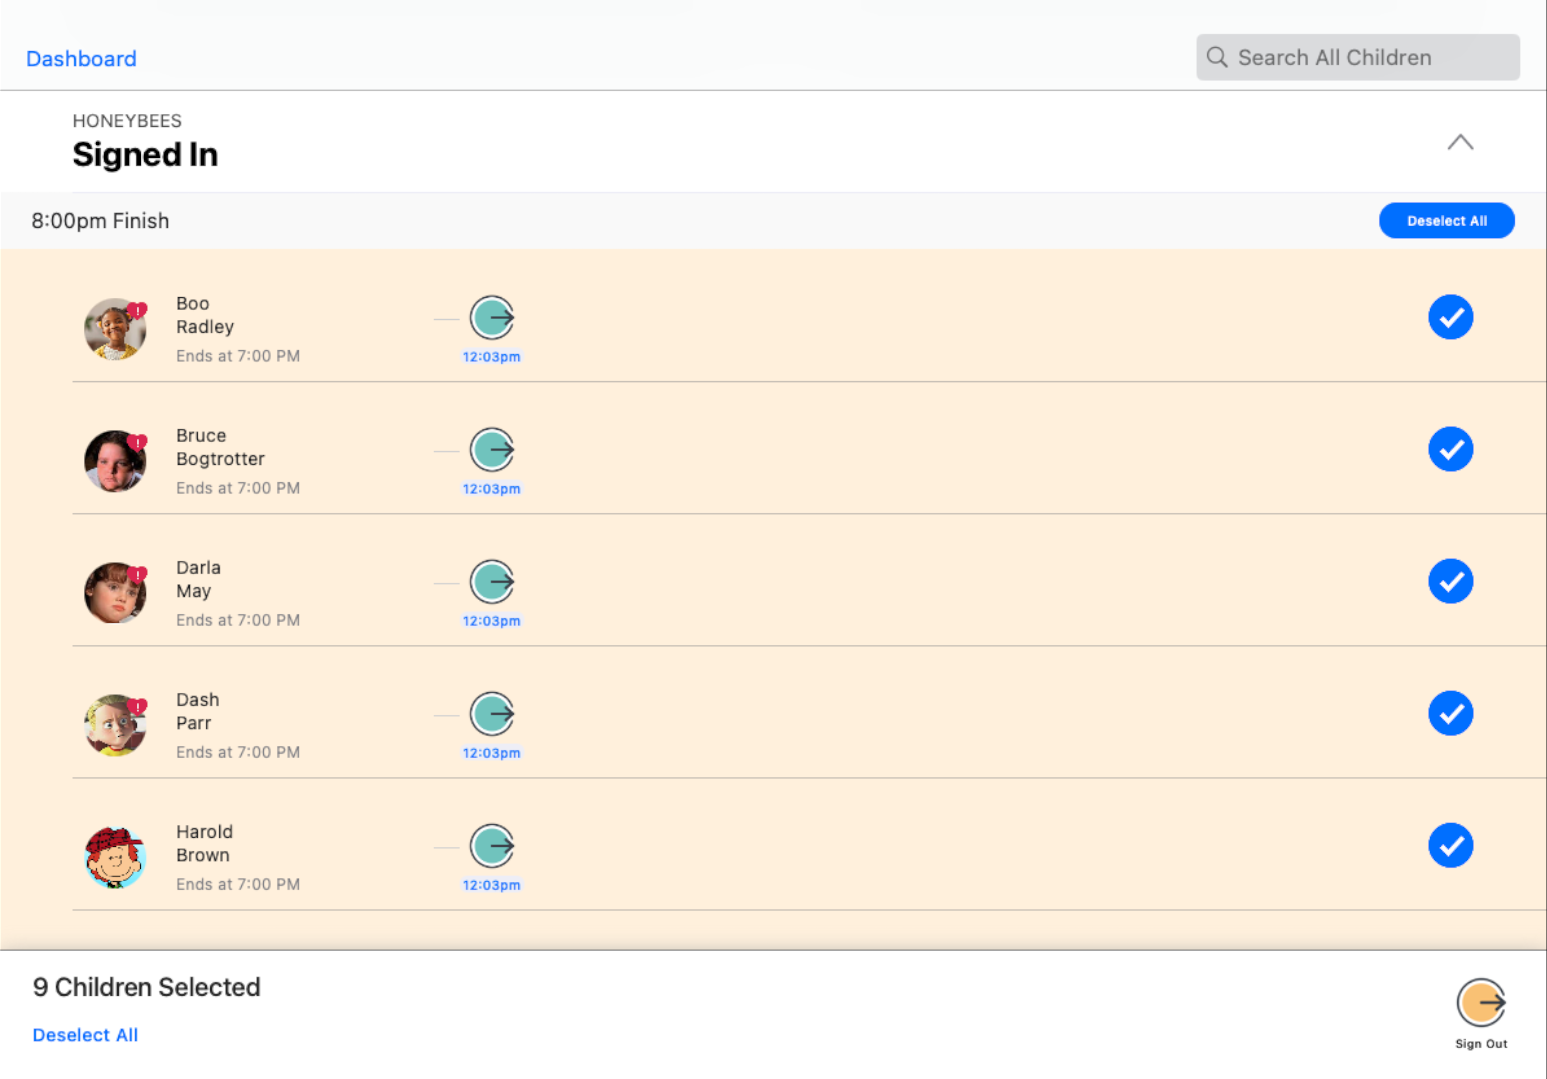The image size is (1547, 1079).
Task: Go back to Dashboard
Action: tap(81, 59)
